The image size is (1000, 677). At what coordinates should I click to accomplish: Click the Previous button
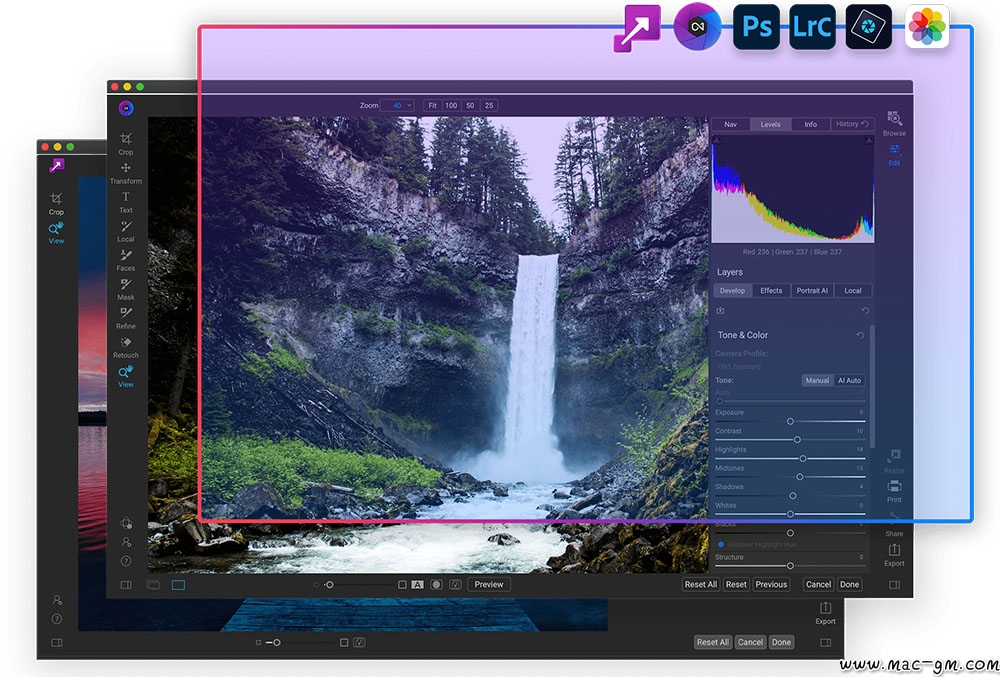771,585
